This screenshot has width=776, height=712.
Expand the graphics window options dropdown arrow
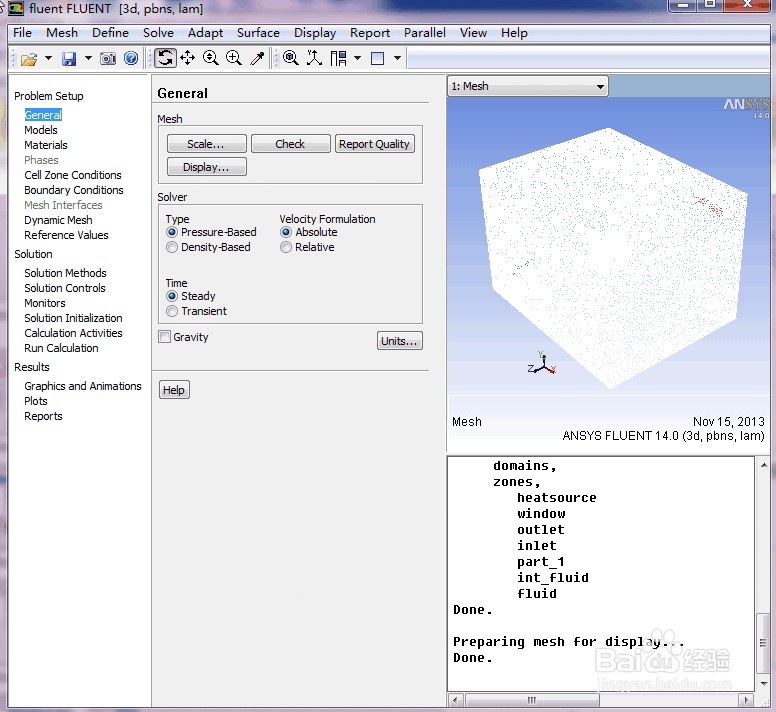click(397, 58)
